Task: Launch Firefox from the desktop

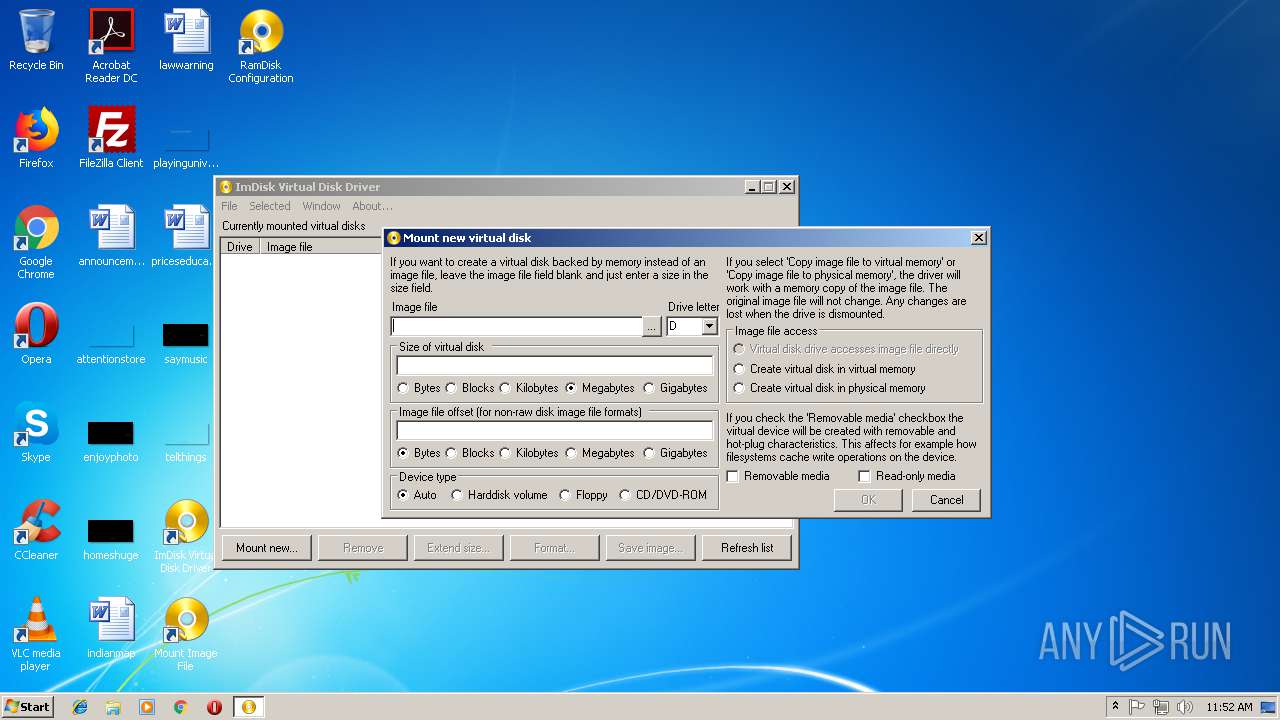Action: 36,138
